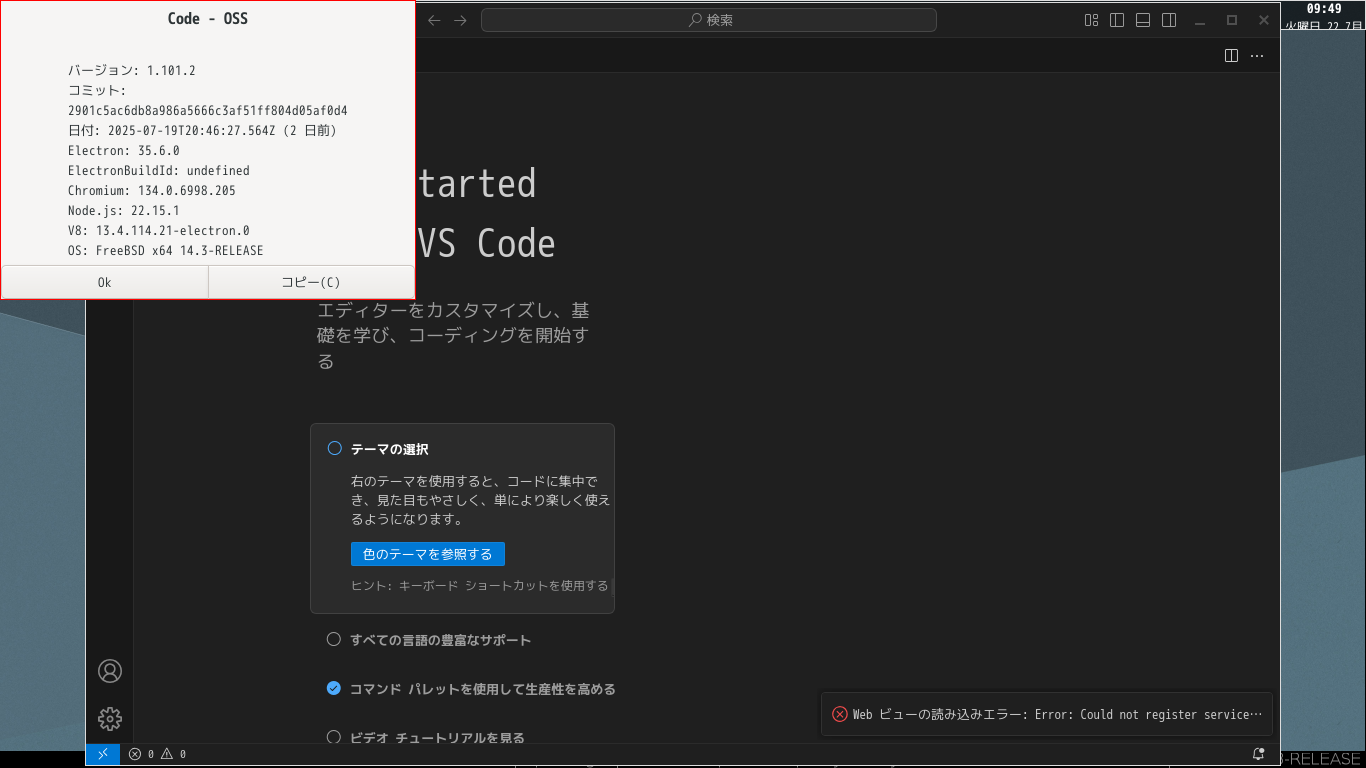Click the バージョン: 1.101.2 line
The height and width of the screenshot is (768, 1366).
(132, 70)
